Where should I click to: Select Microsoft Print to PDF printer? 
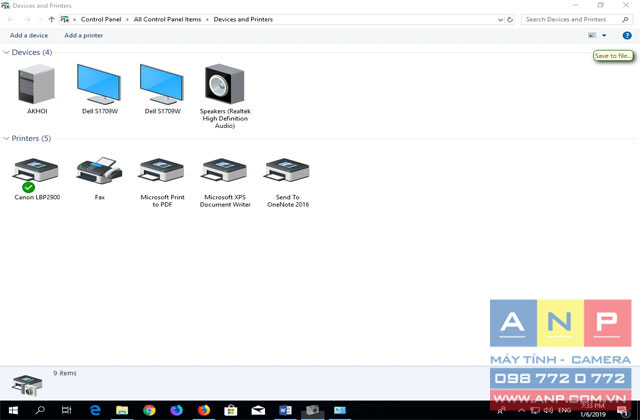coord(162,170)
